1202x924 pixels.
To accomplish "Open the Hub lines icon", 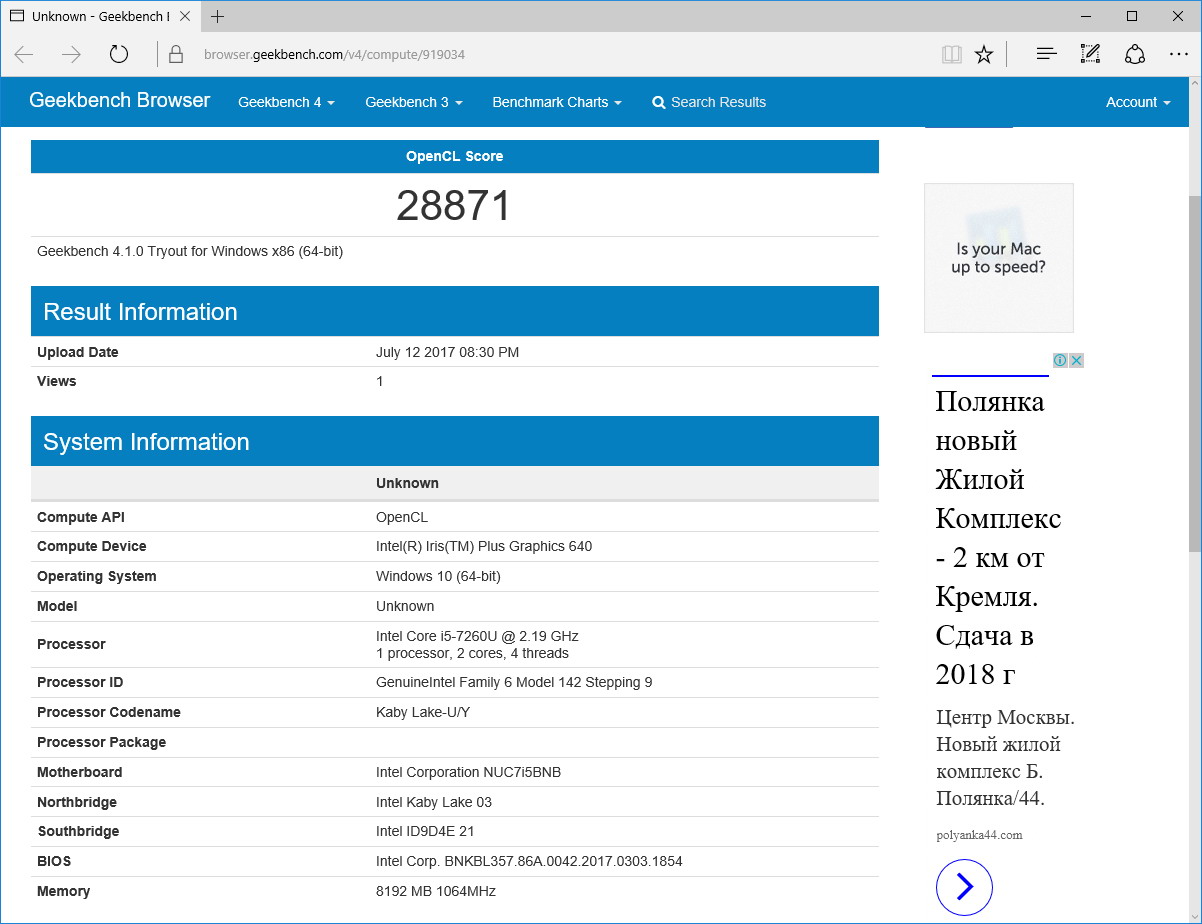I will click(1046, 54).
